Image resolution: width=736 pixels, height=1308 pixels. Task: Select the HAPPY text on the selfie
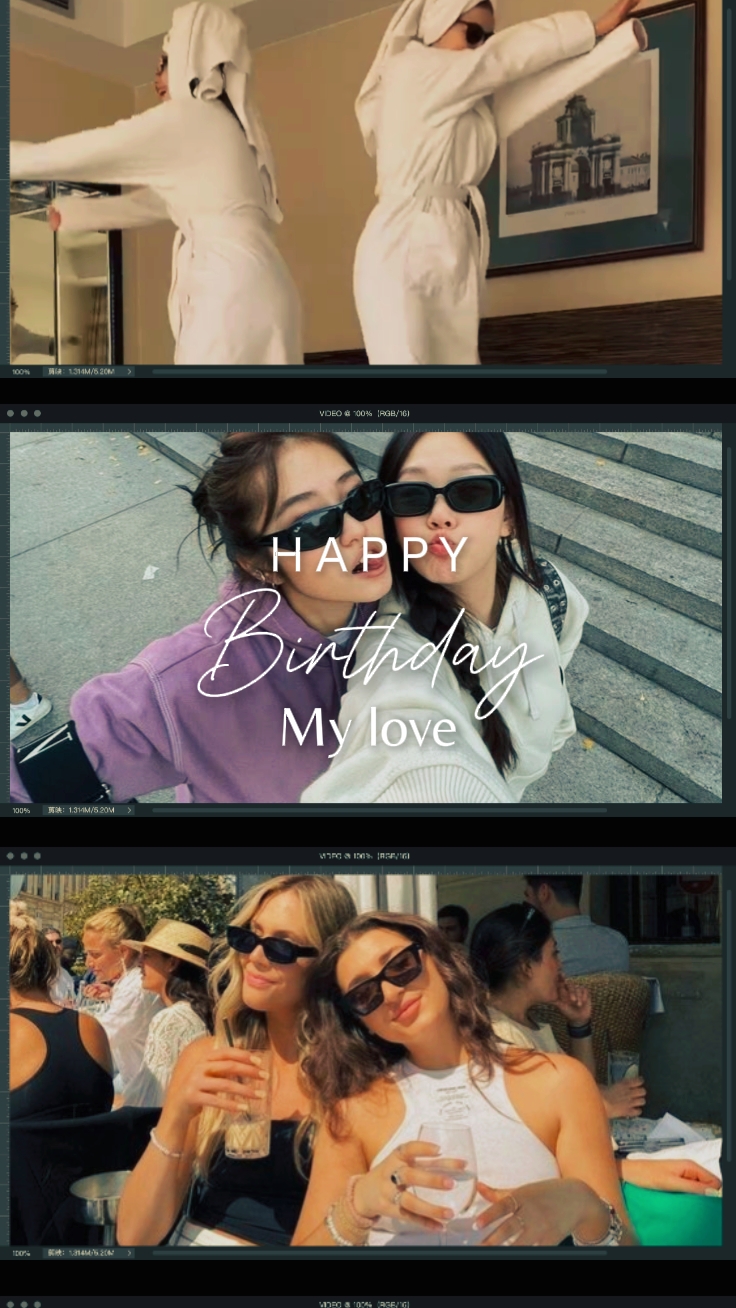370,555
